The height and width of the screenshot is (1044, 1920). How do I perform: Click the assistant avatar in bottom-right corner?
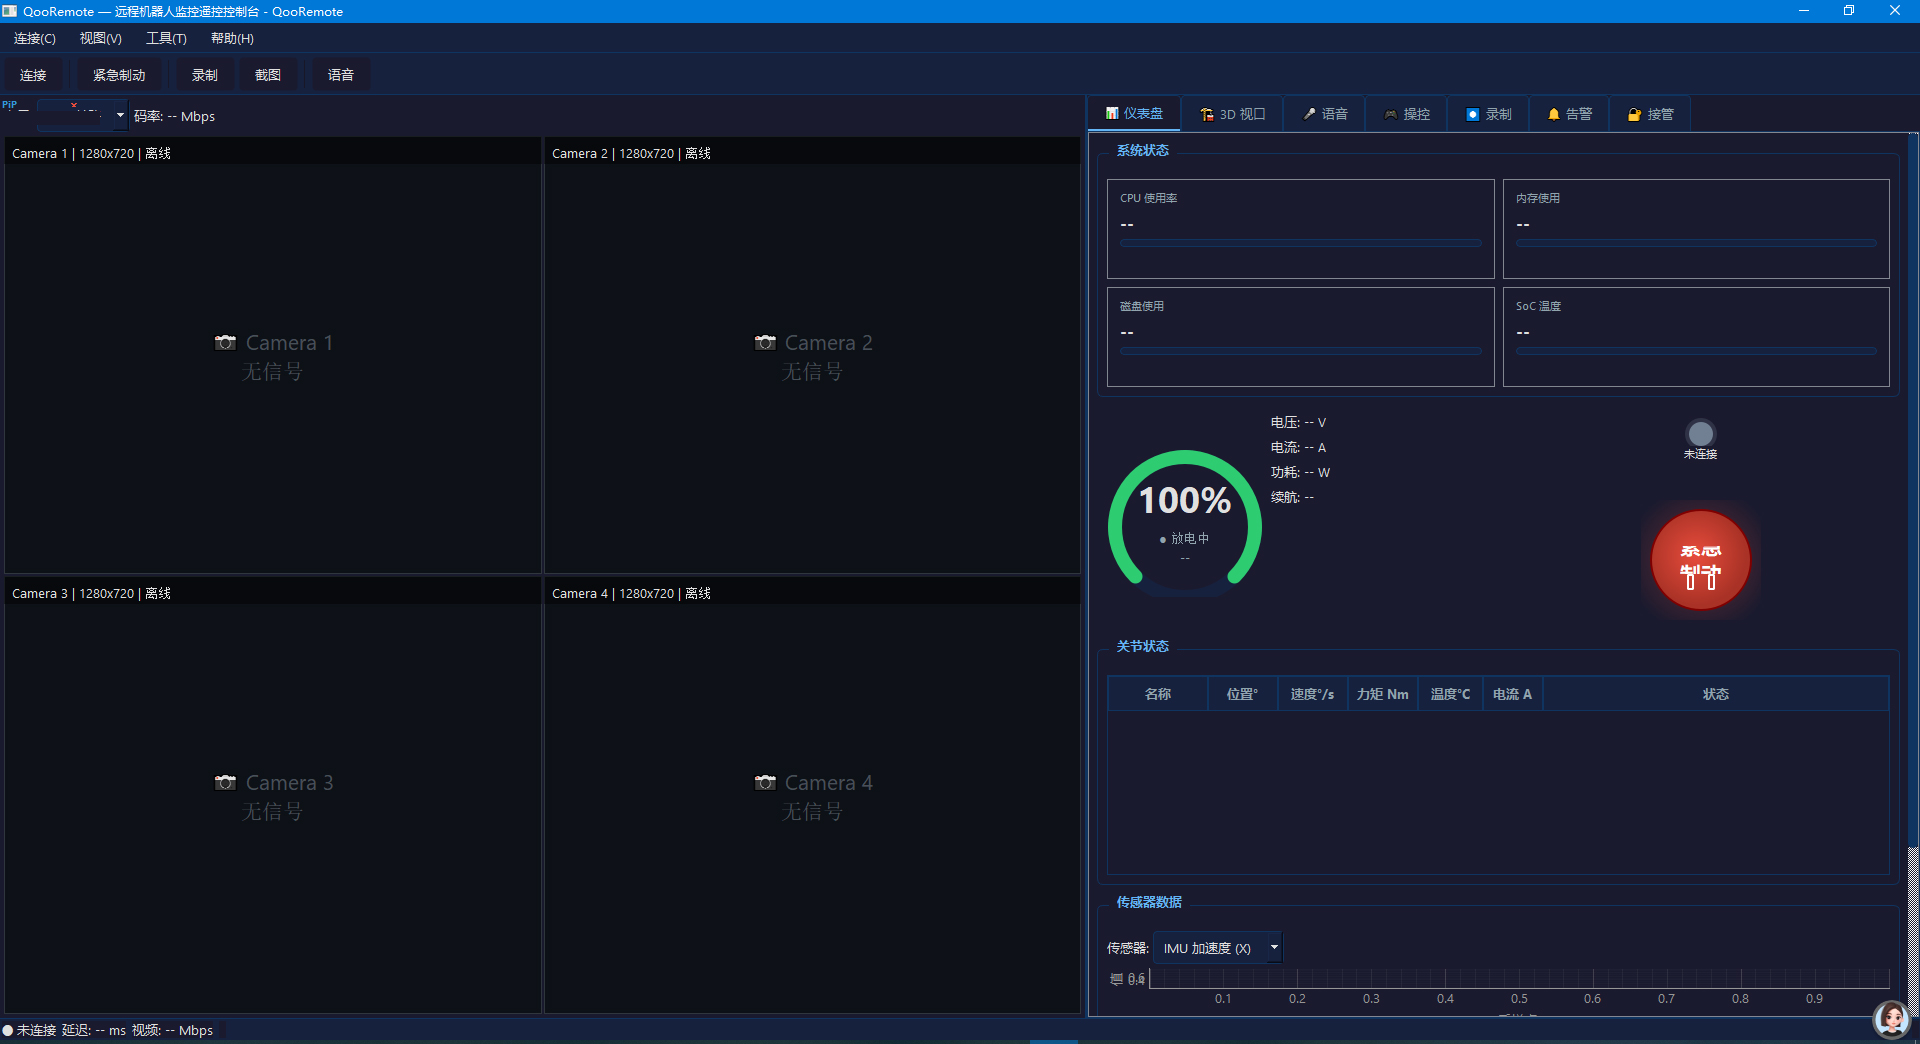1891,1019
